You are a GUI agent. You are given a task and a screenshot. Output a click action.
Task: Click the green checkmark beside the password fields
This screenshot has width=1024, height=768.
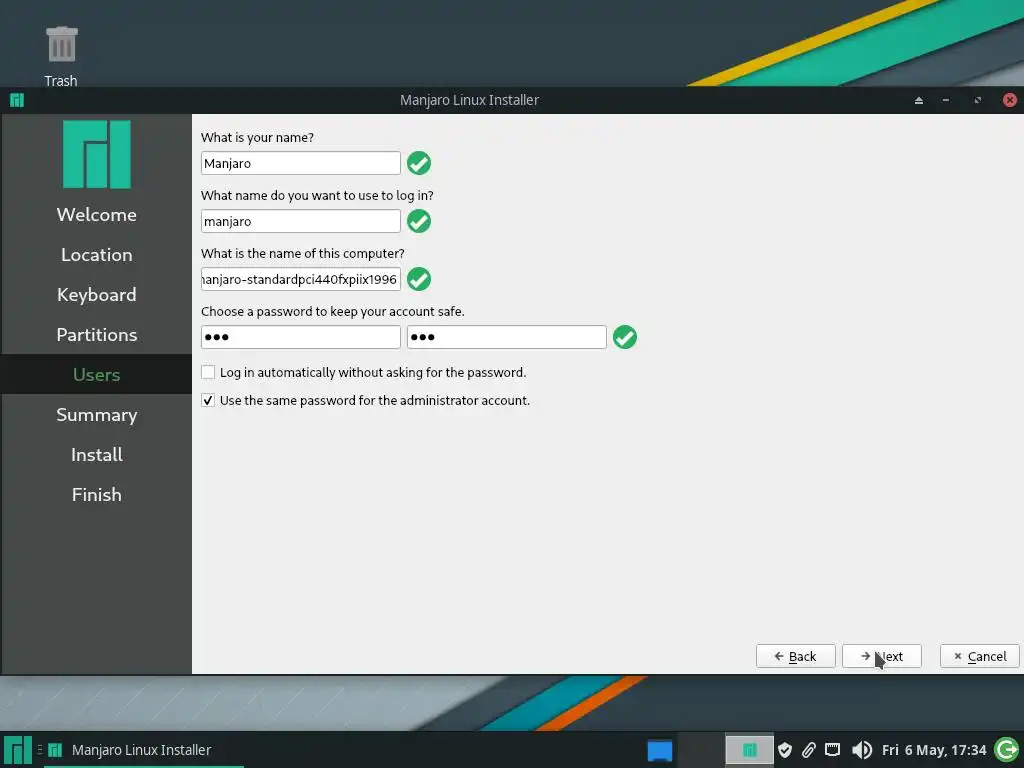pyautogui.click(x=624, y=337)
